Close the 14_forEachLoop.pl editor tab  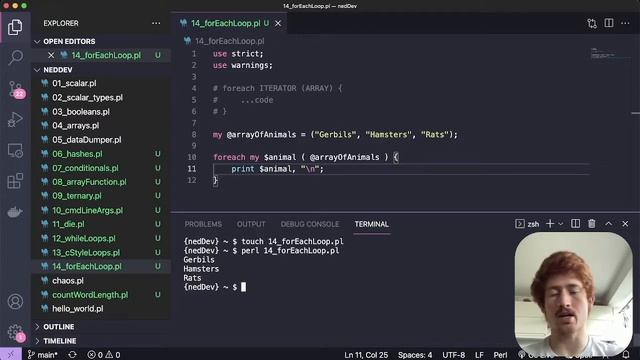click(278, 23)
